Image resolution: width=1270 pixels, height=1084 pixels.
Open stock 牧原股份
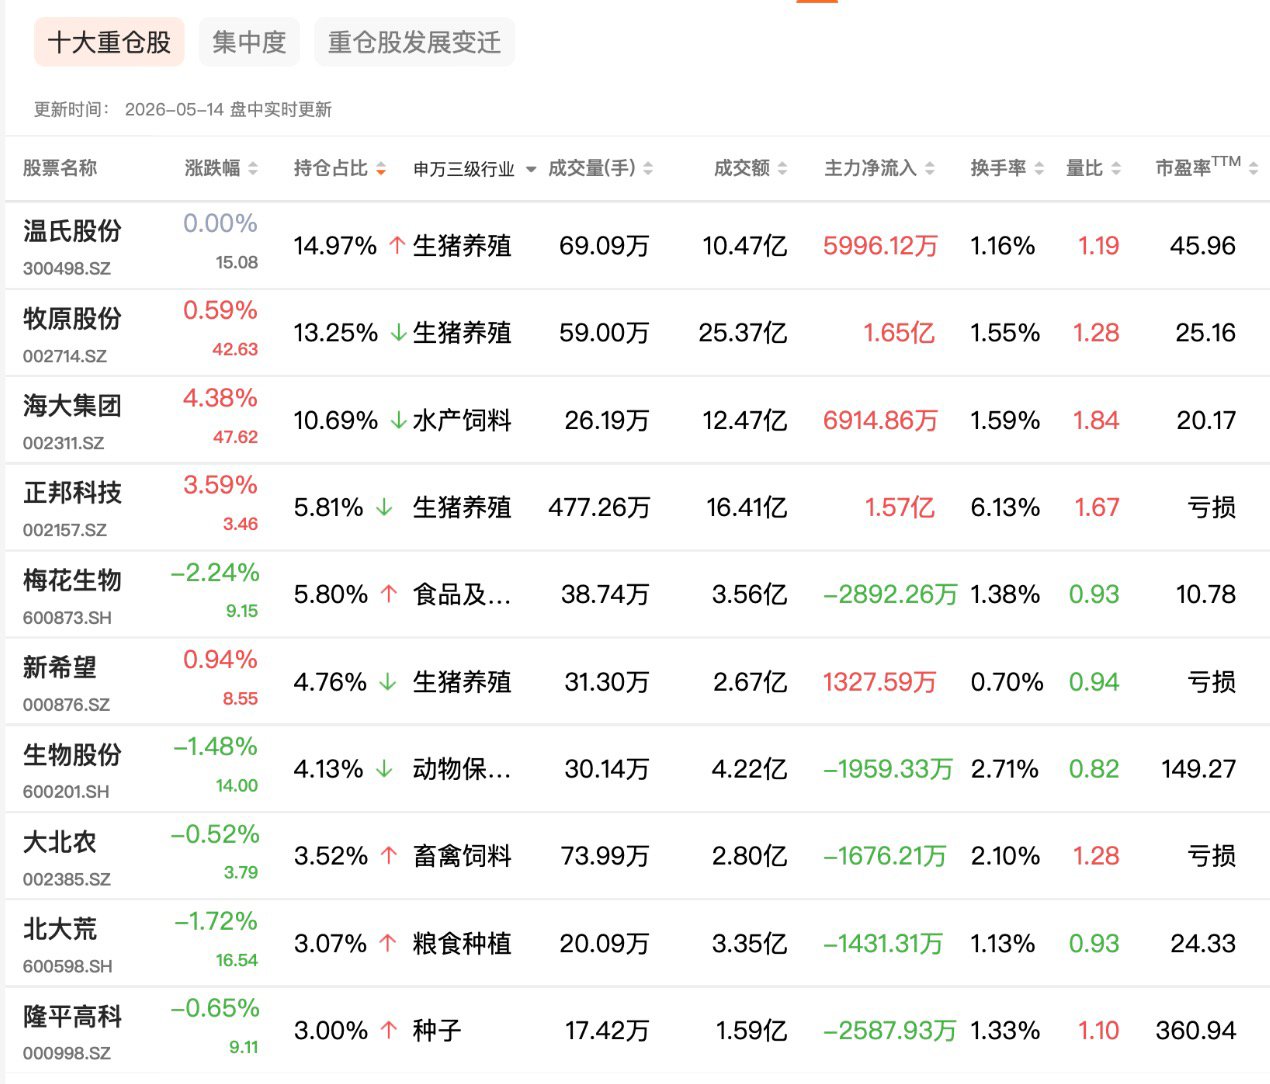(x=72, y=319)
